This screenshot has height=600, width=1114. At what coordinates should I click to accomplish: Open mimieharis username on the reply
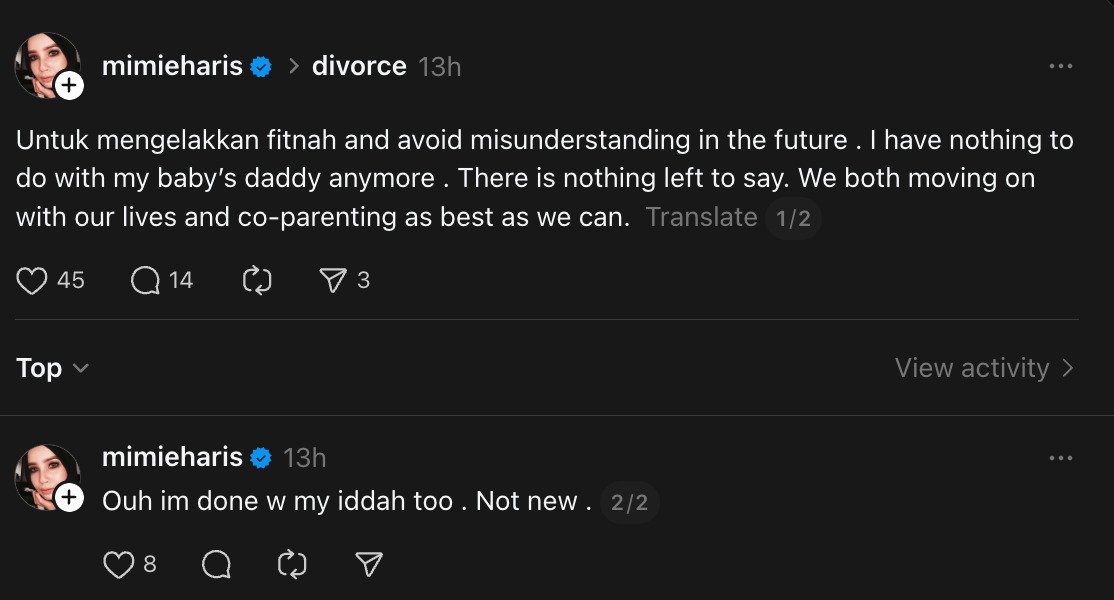coord(172,457)
